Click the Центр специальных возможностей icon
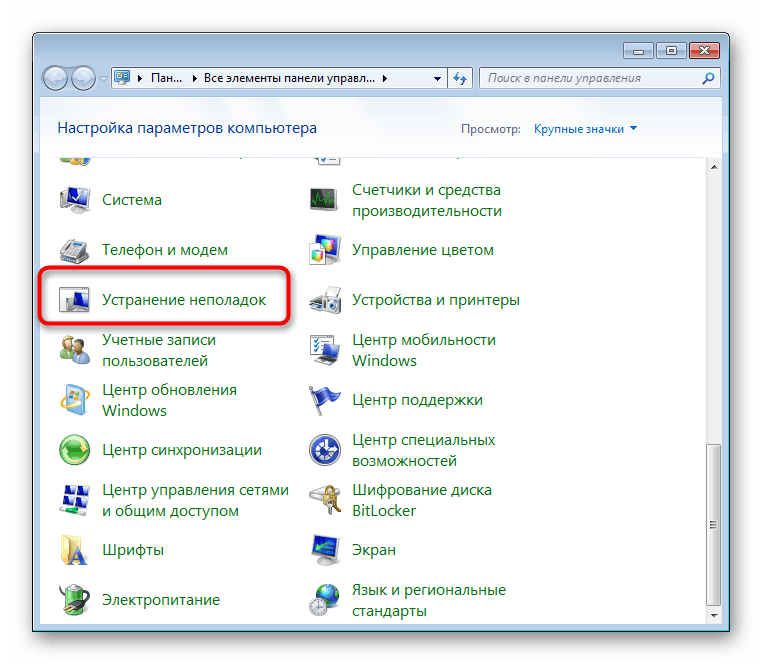 [325, 450]
